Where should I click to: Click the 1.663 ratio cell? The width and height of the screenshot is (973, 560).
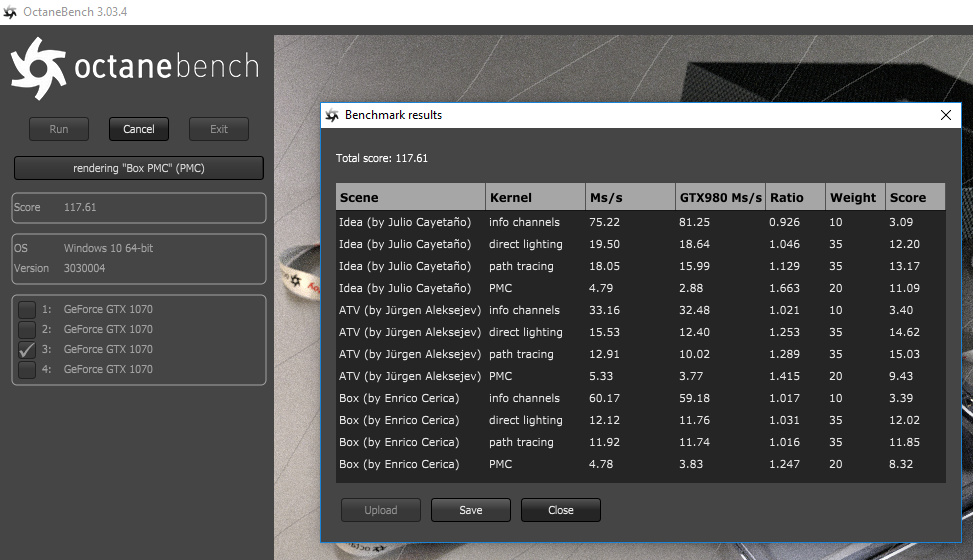point(784,289)
